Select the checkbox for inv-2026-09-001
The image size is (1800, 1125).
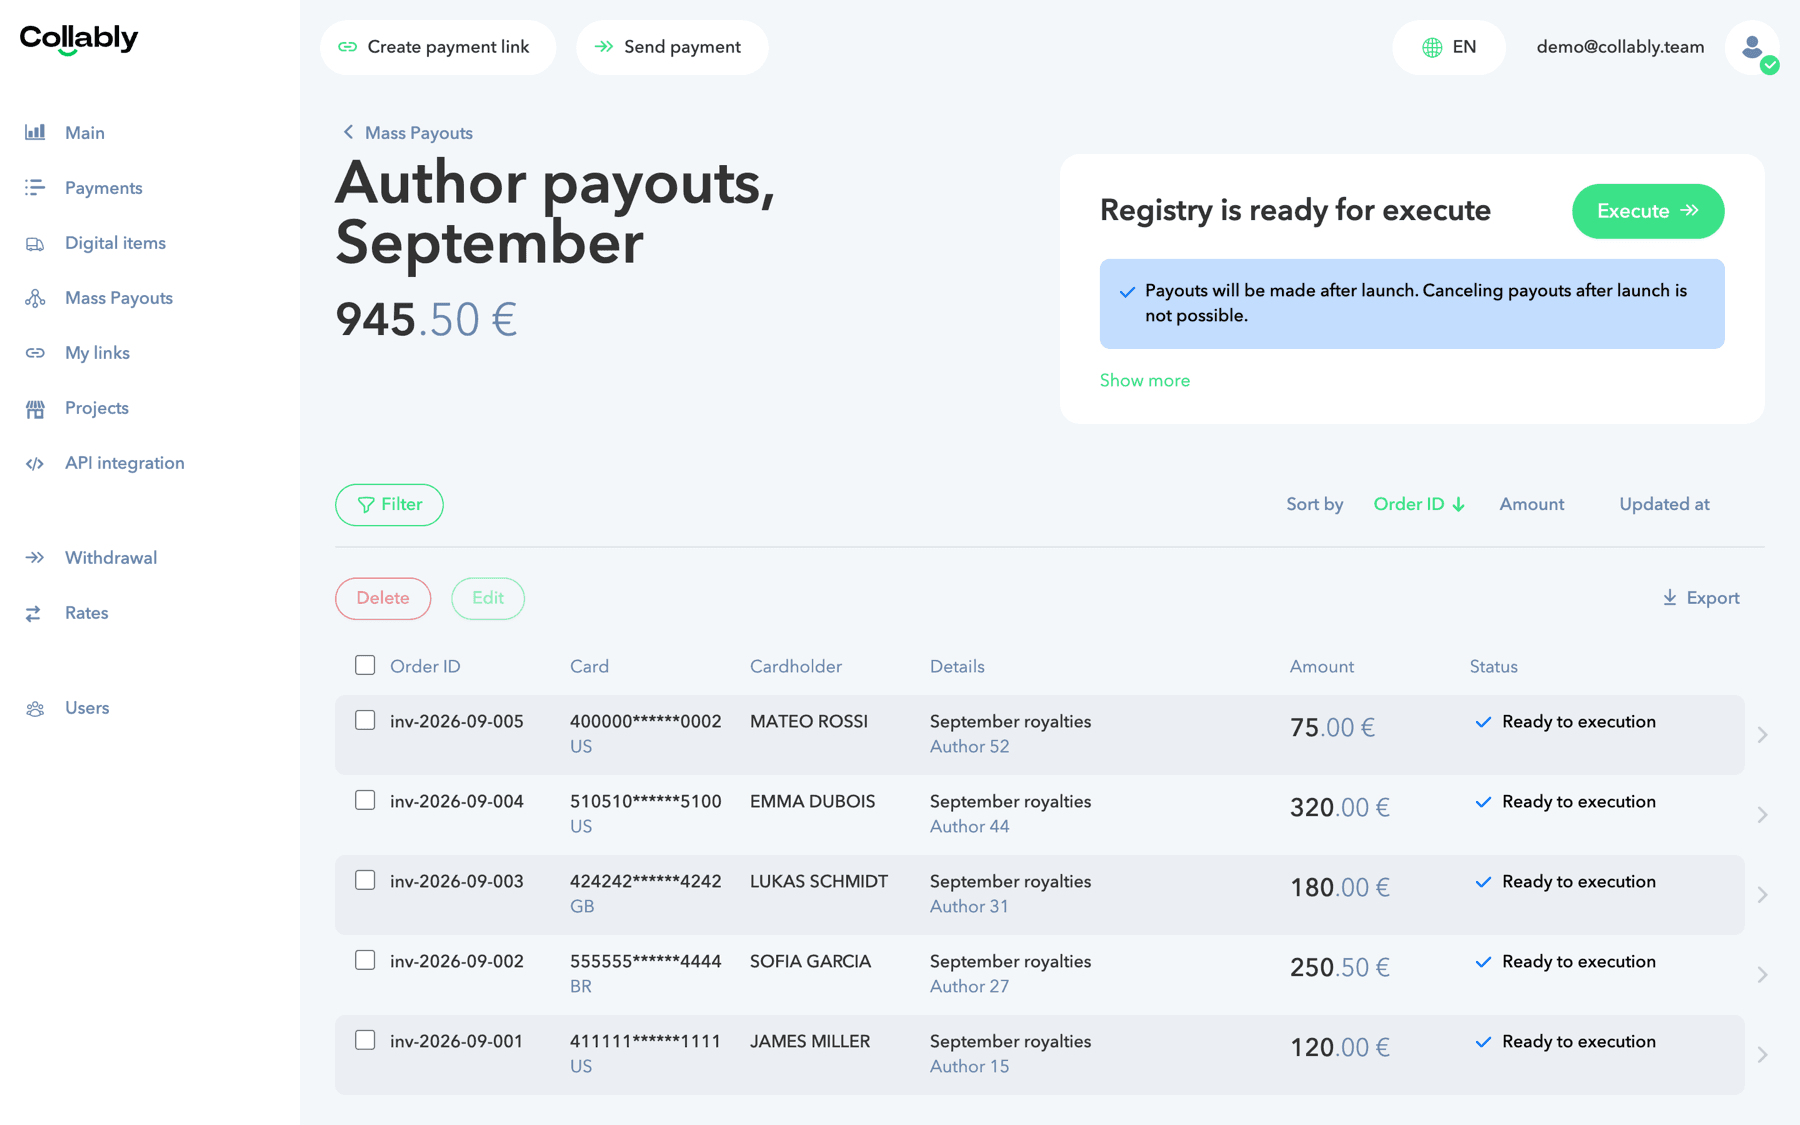tap(365, 1040)
